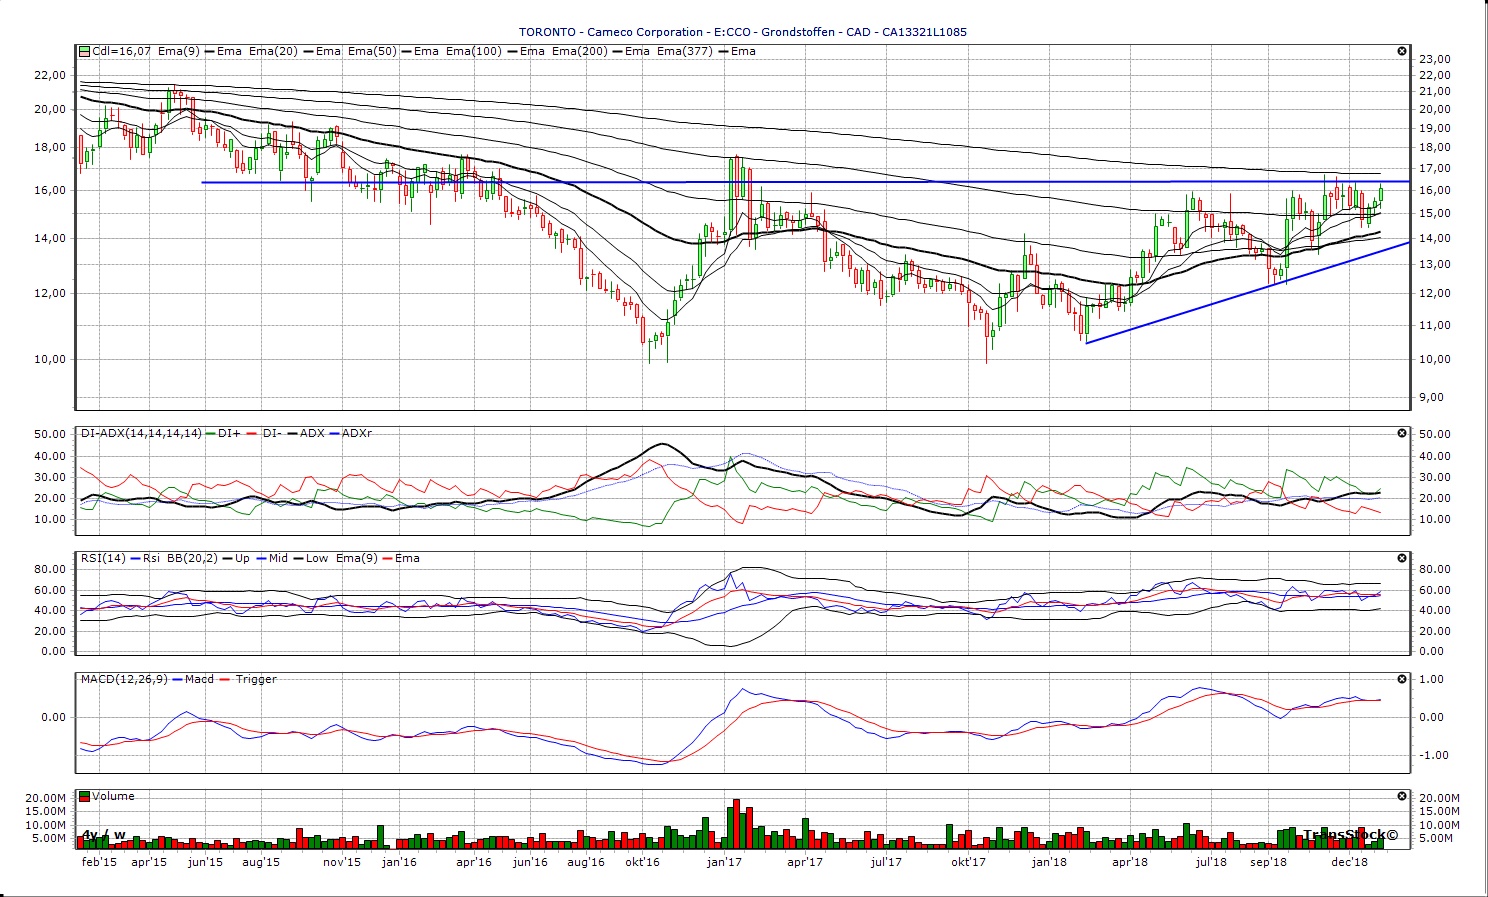
Task: Click the 23,00 right price axis label
Action: coord(1435,59)
